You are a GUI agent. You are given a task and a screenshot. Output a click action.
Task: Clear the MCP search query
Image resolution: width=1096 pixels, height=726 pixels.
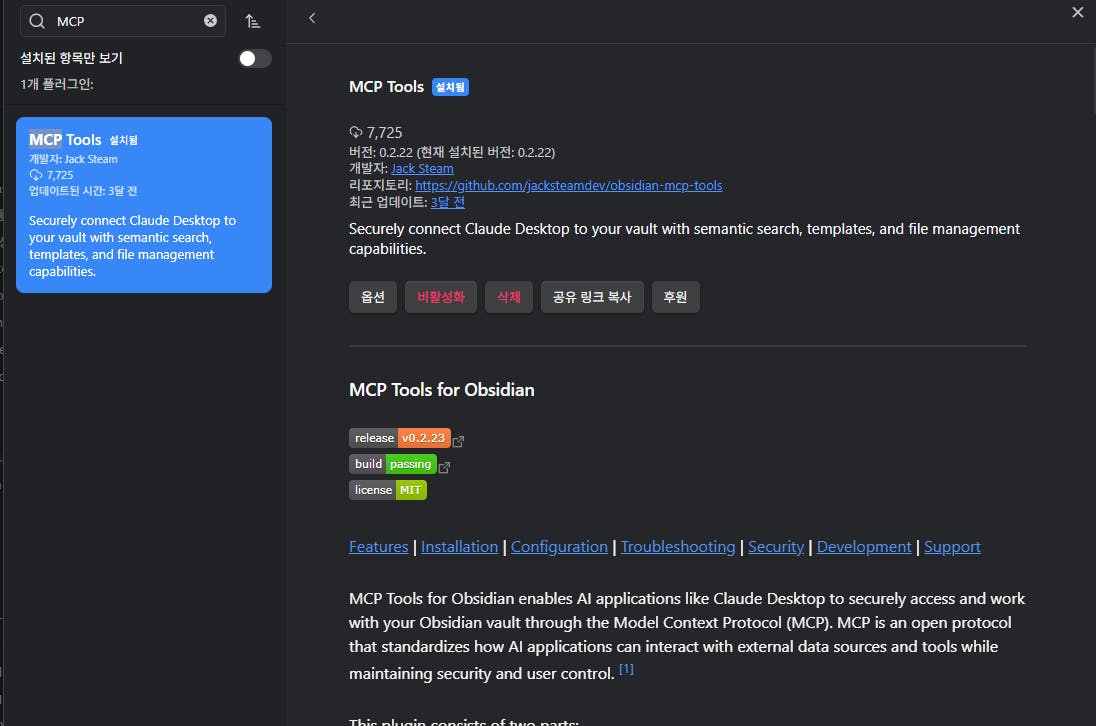tap(210, 21)
